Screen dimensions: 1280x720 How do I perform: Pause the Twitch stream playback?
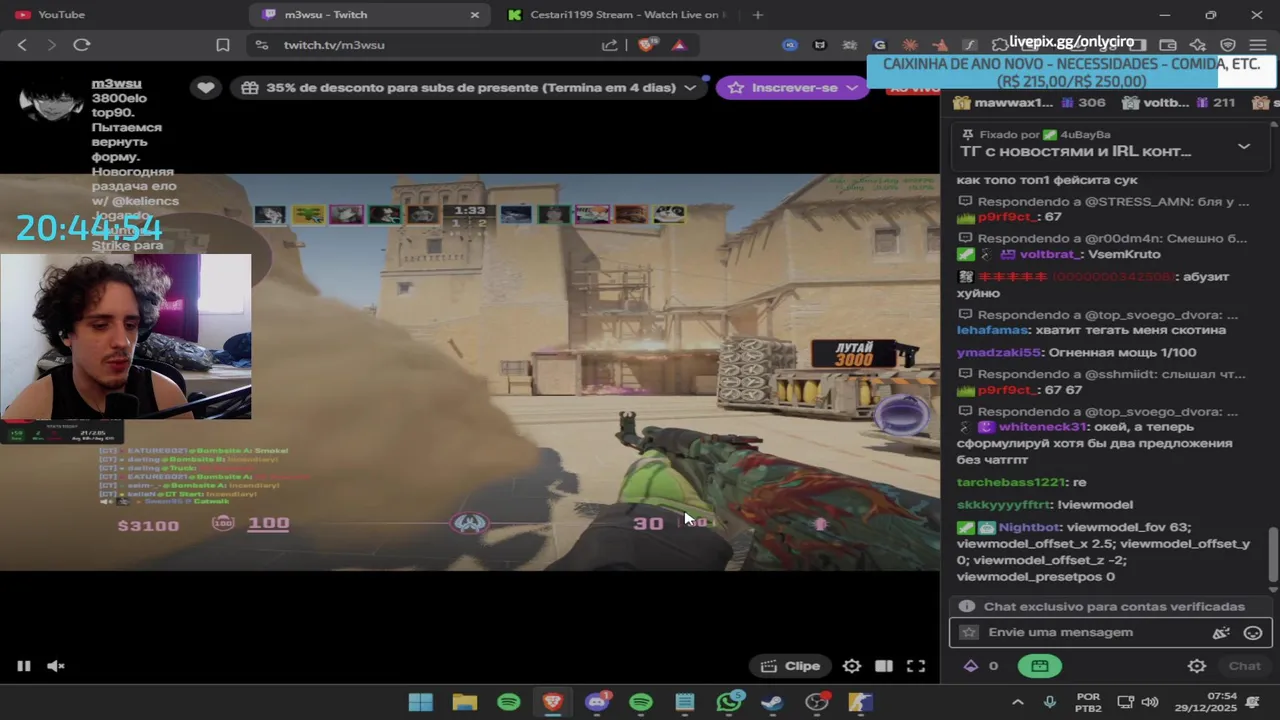point(23,666)
